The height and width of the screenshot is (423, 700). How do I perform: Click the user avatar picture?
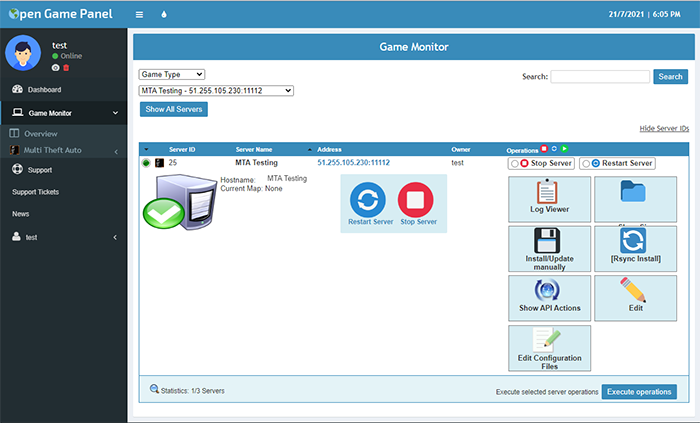pos(23,53)
